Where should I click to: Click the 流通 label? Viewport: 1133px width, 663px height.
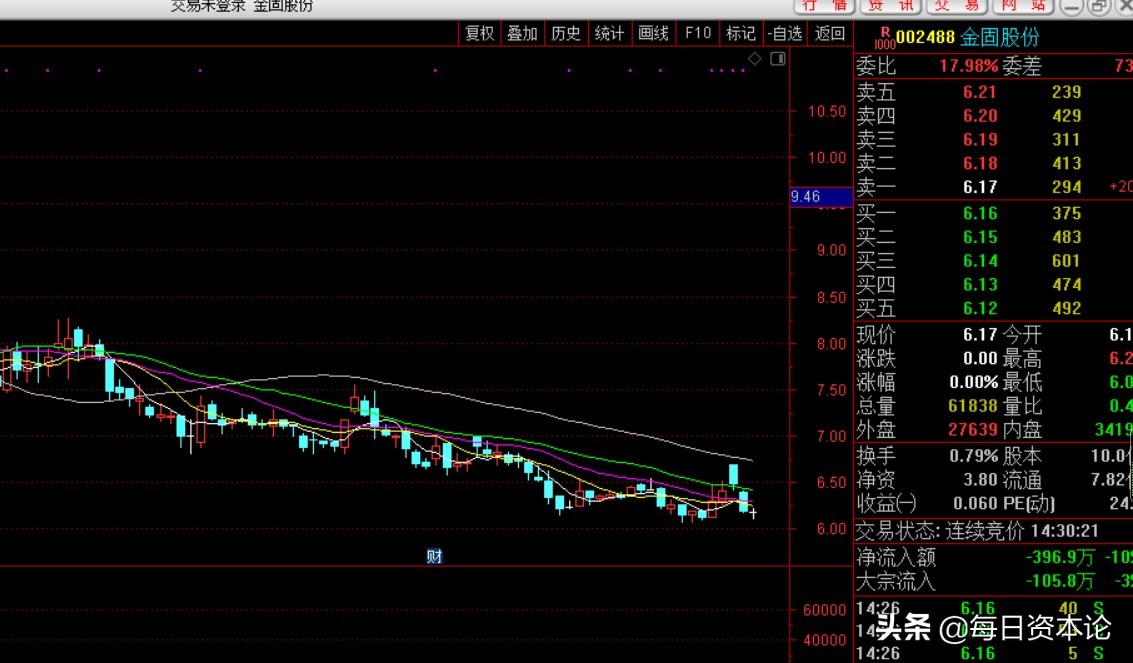(1022, 480)
